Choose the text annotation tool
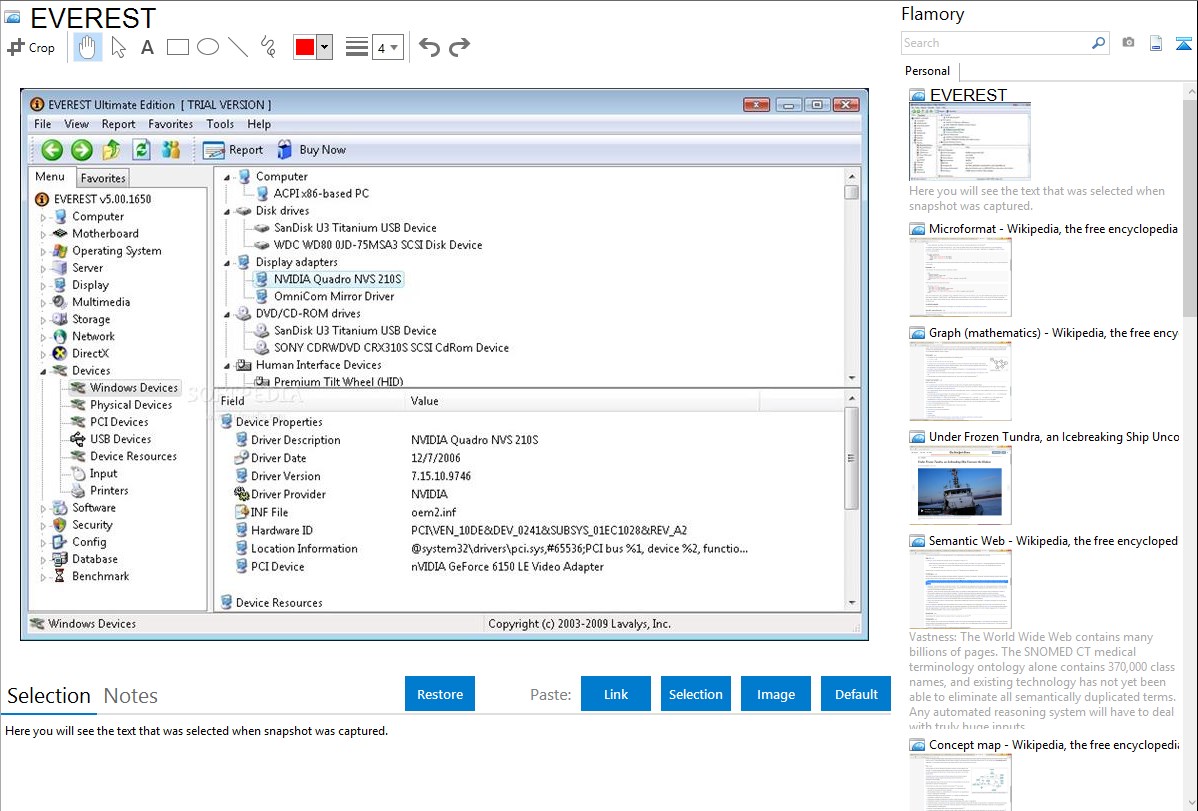 [147, 47]
